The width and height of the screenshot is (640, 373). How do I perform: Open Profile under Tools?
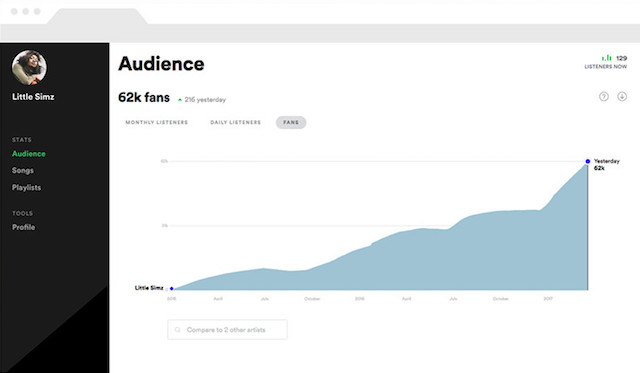coord(23,227)
